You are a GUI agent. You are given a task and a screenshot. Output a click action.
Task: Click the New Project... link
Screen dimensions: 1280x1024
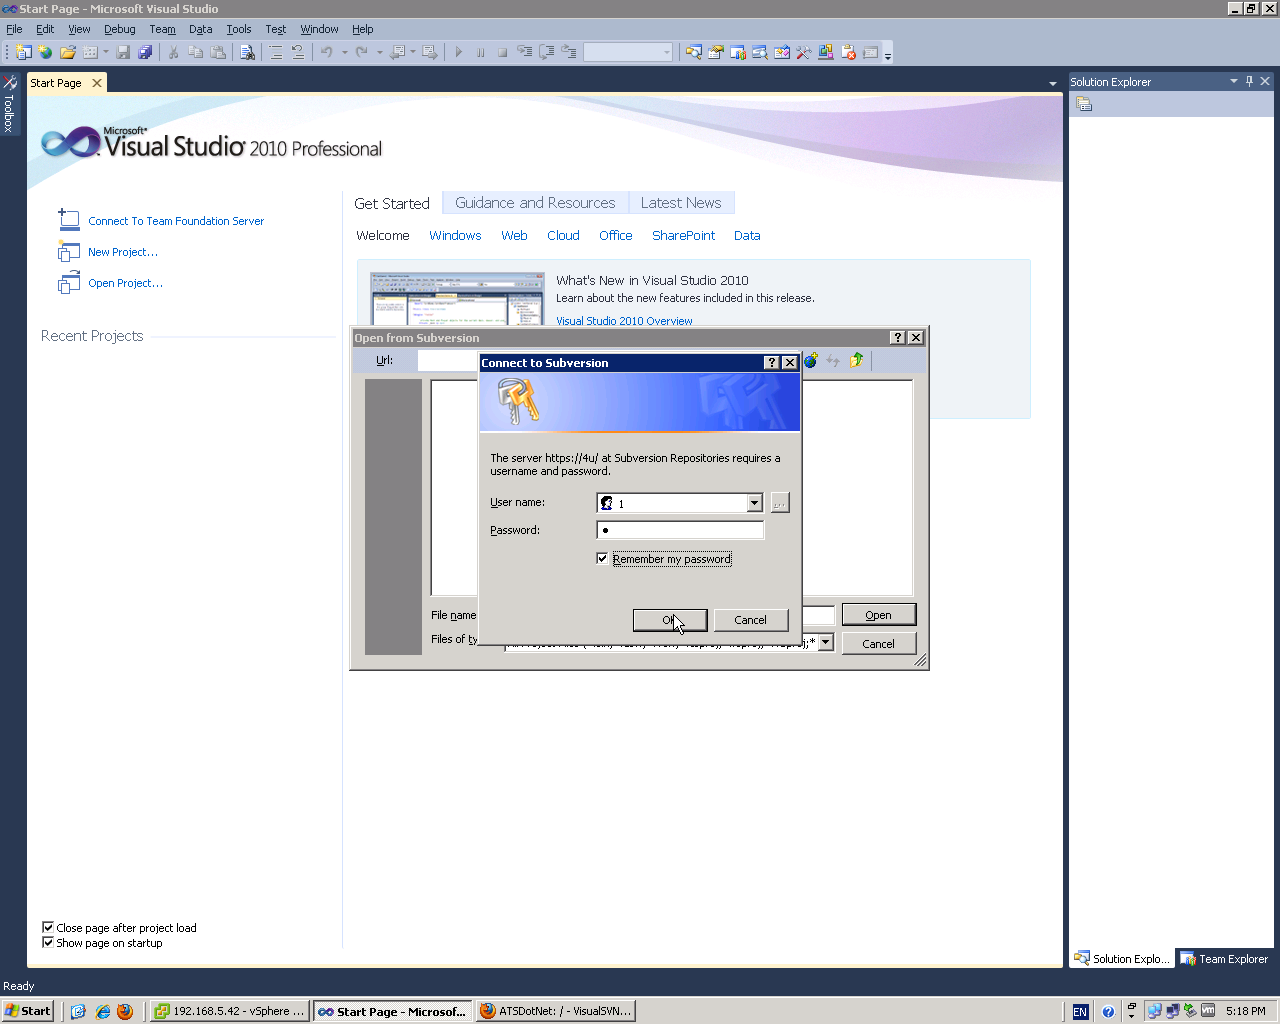tap(123, 252)
